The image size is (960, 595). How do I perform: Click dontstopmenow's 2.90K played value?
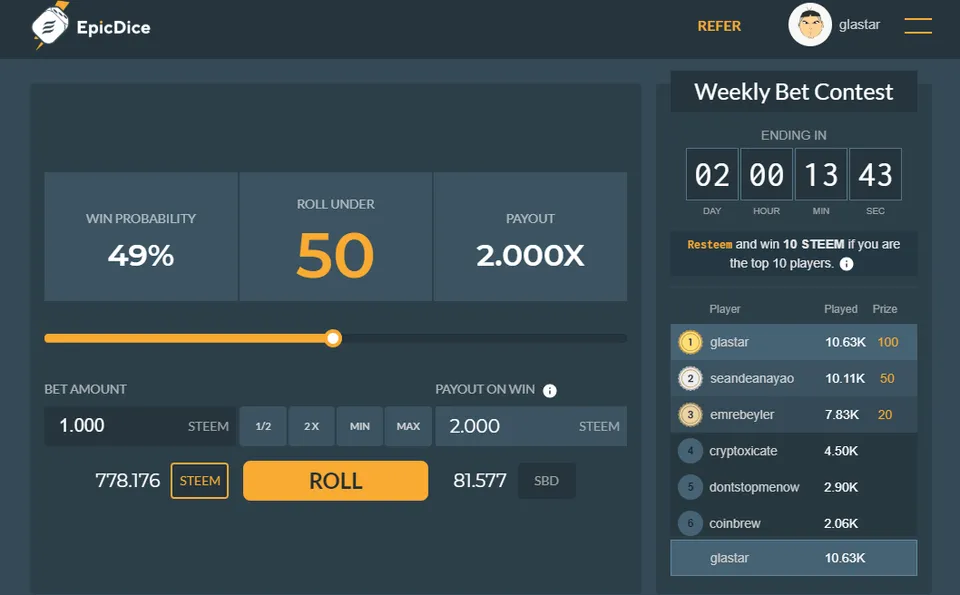coord(841,487)
